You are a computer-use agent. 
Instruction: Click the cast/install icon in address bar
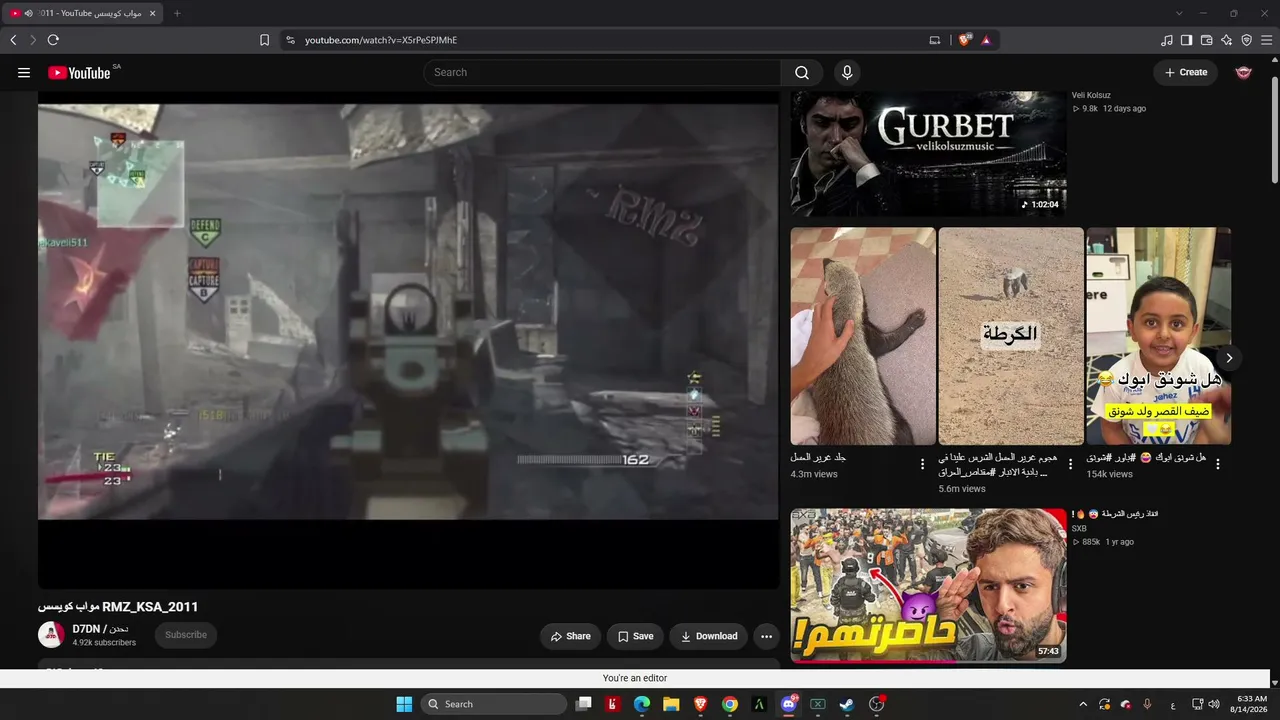[x=935, y=40]
